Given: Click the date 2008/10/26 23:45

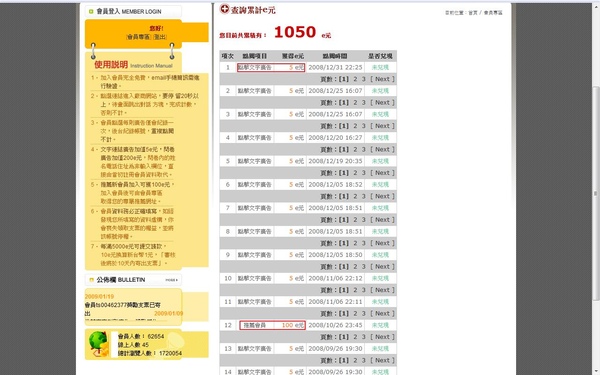Looking at the screenshot, I should point(335,325).
